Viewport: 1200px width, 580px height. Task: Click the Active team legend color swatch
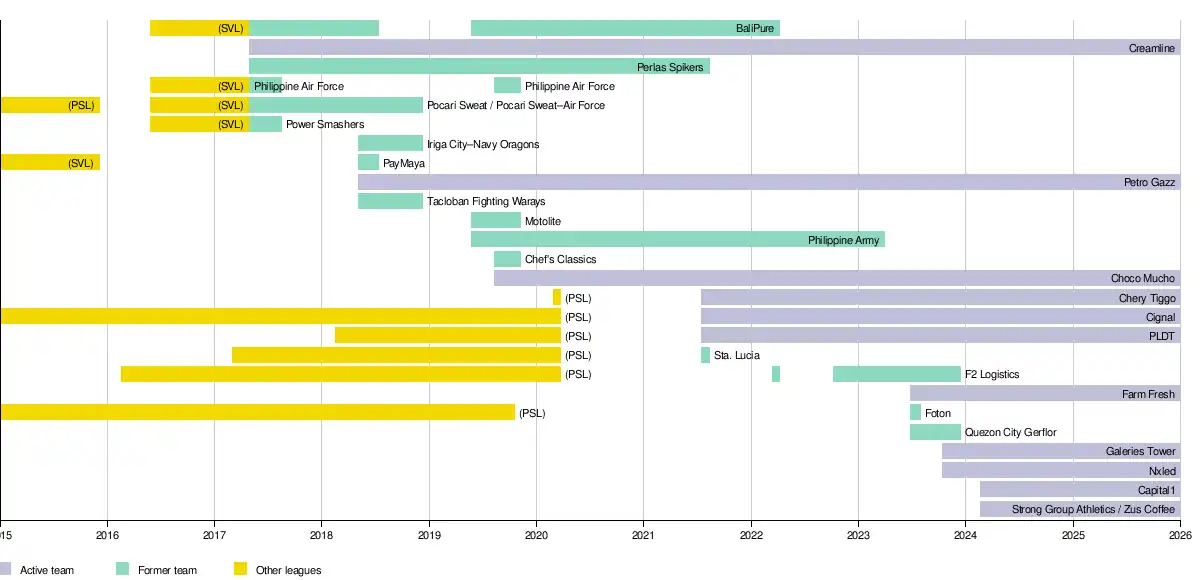(6, 569)
